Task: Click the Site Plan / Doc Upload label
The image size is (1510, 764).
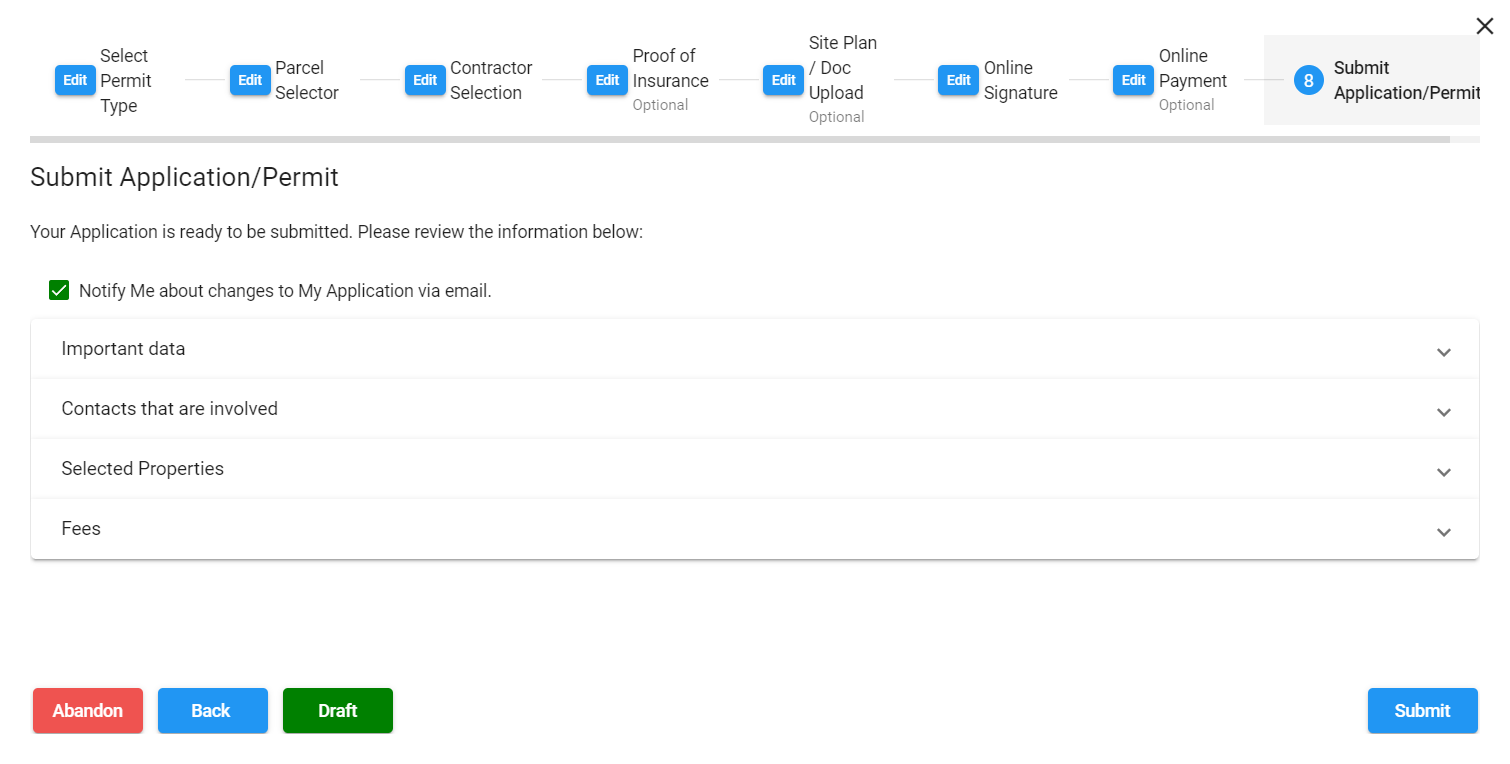Action: click(x=843, y=68)
